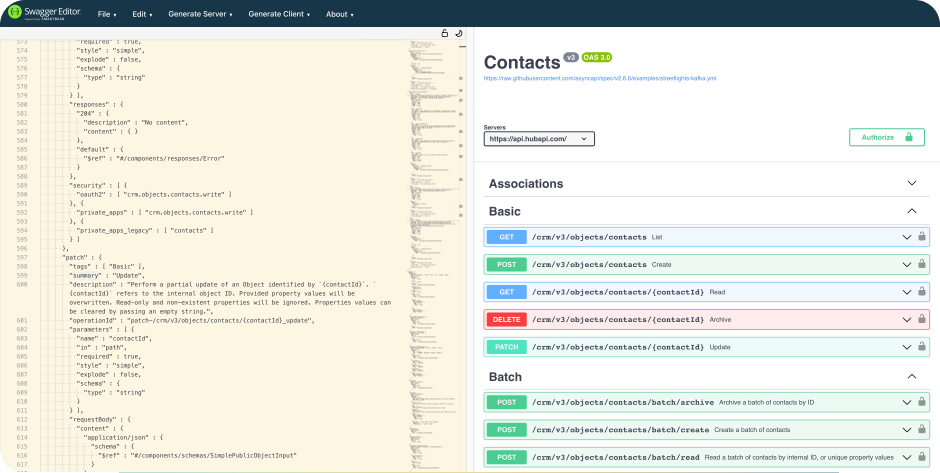Click the Servers label
Viewport: 940px width, 473px height.
495,127
